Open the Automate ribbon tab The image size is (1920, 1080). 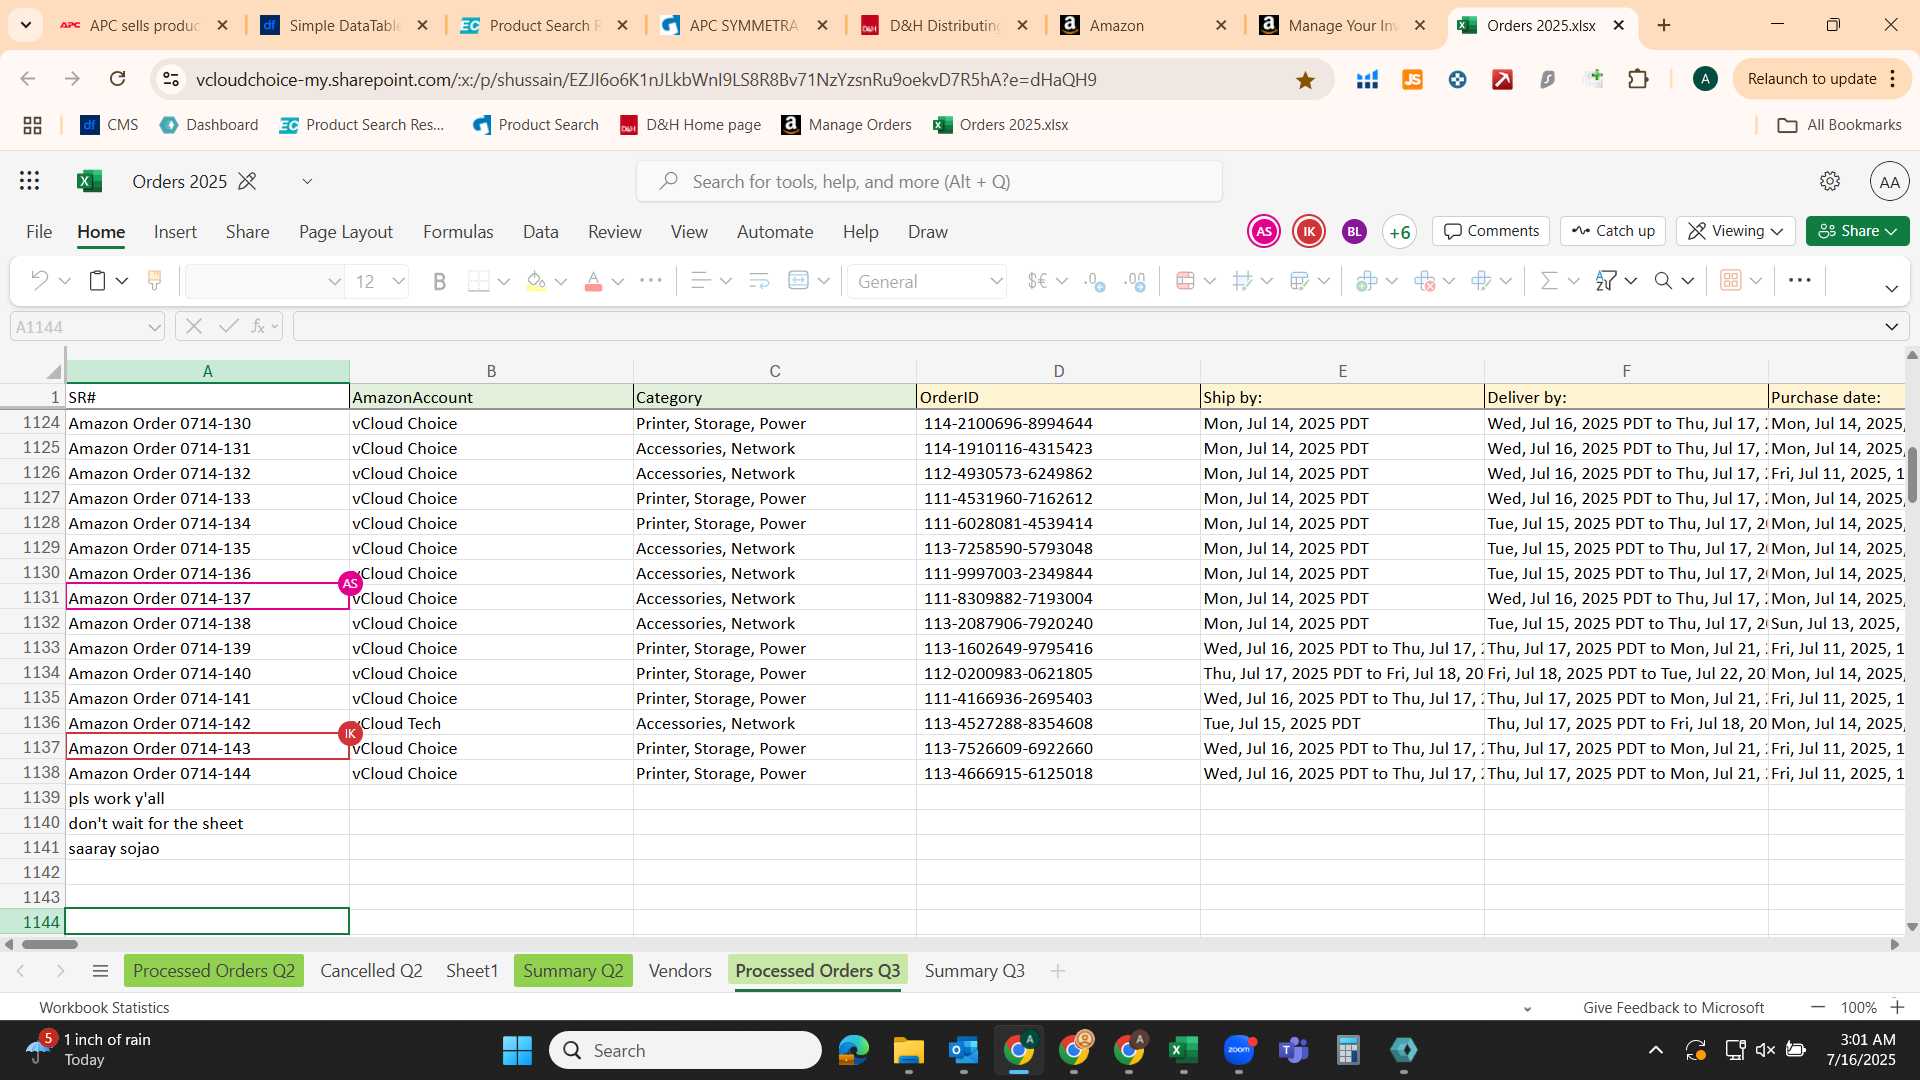point(775,231)
